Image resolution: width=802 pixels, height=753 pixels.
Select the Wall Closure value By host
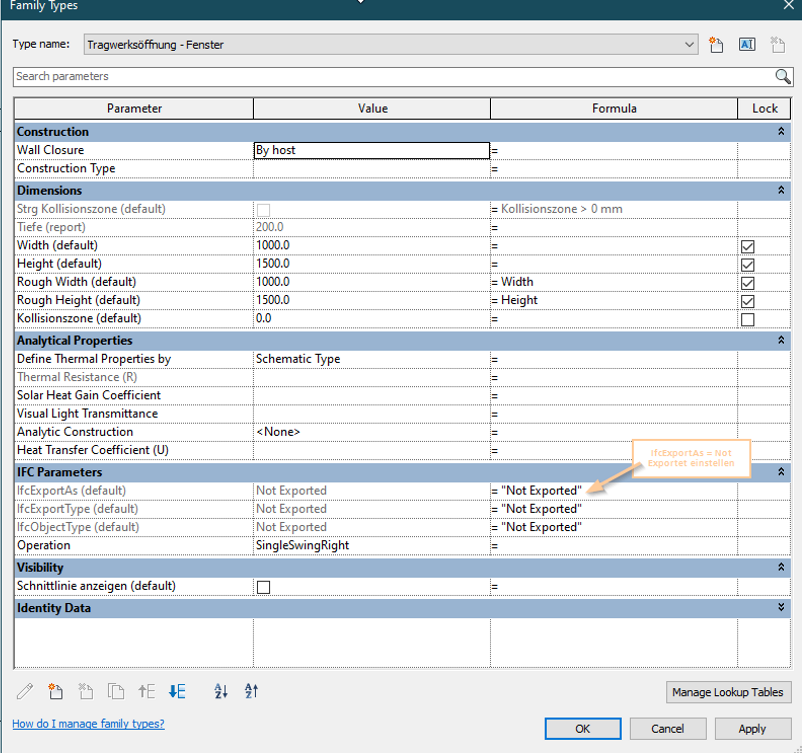371,150
